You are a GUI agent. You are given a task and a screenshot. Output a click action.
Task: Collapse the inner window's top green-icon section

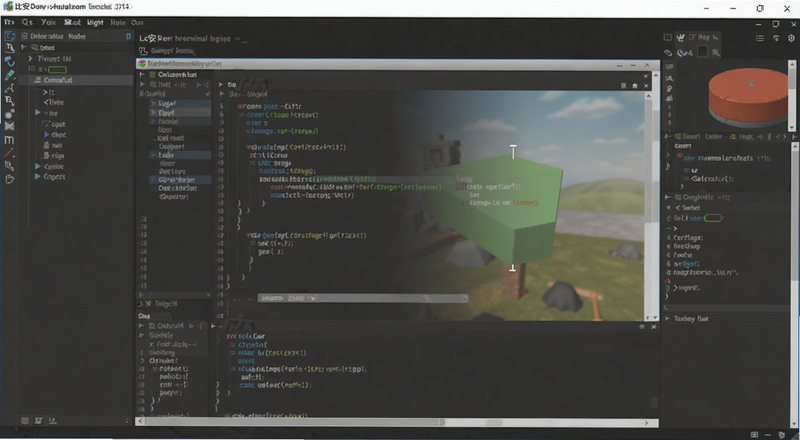pyautogui.click(x=142, y=75)
